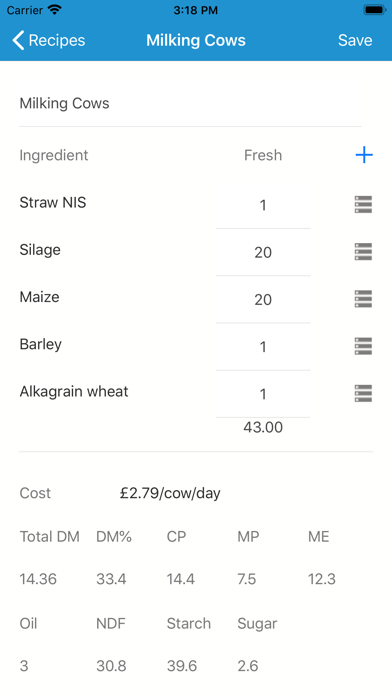Tap the reorder handle for Silage
The width and height of the screenshot is (392, 696).
(x=363, y=252)
